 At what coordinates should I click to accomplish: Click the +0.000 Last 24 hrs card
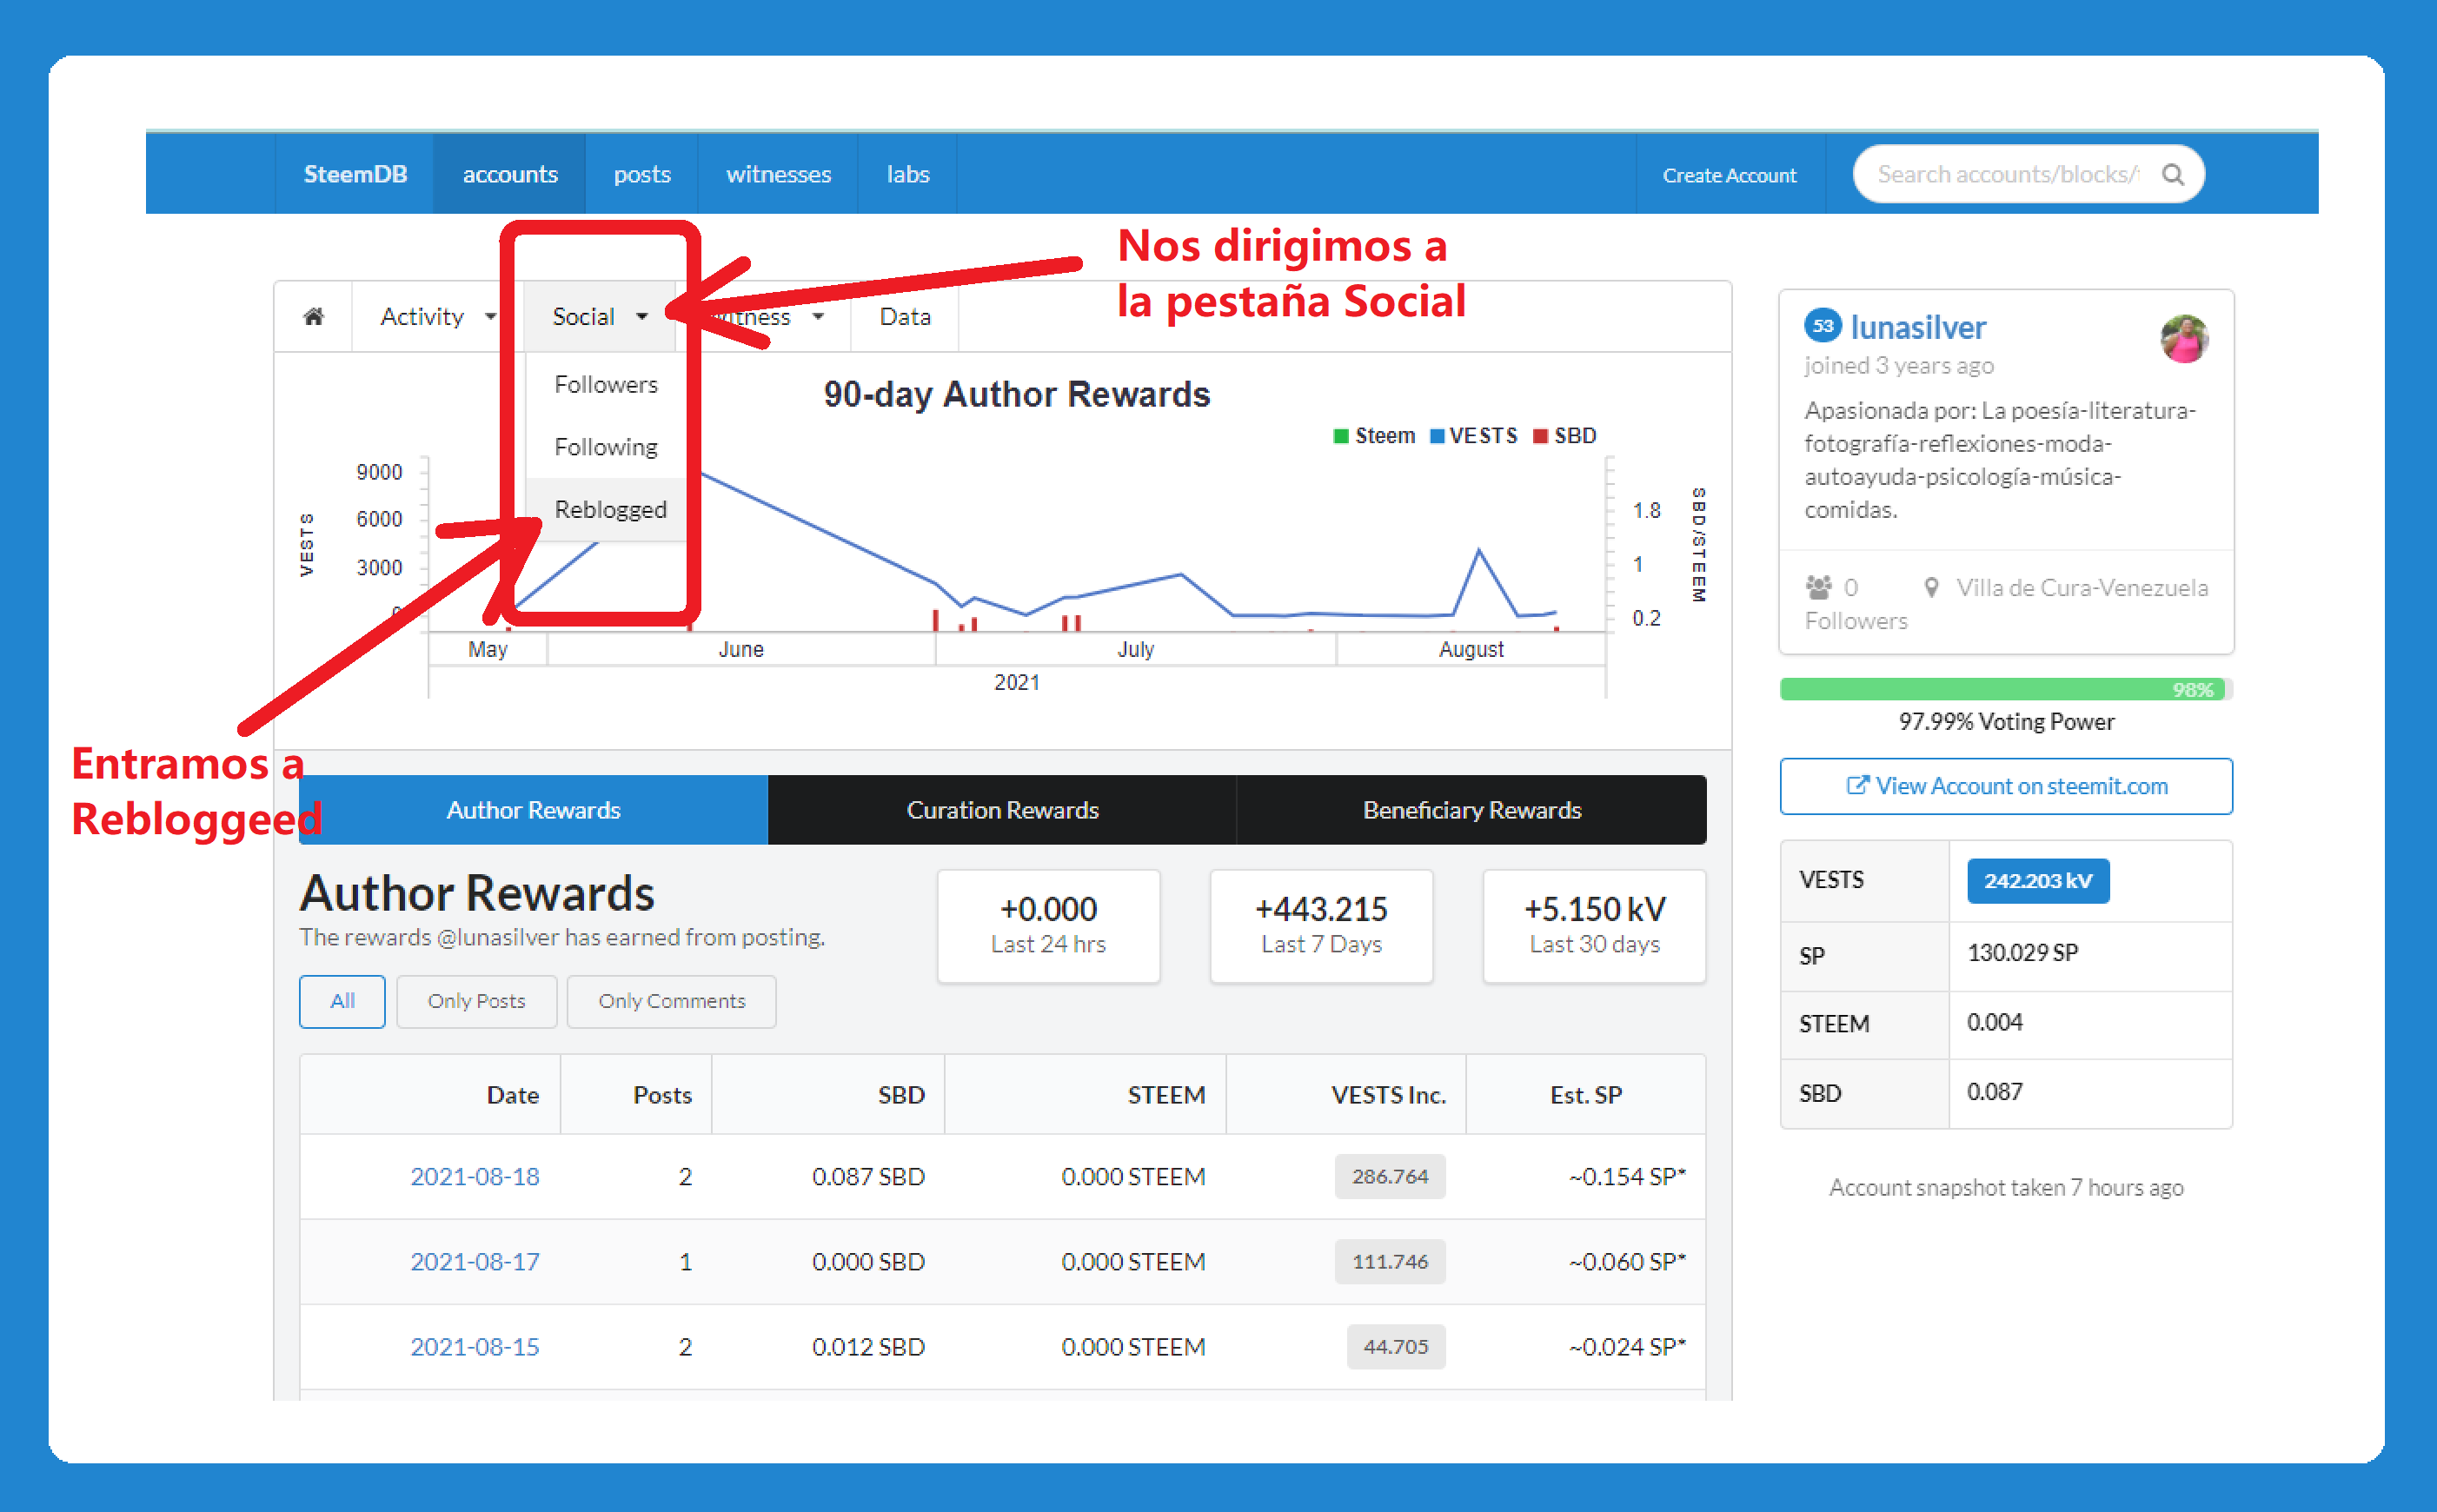[1048, 925]
